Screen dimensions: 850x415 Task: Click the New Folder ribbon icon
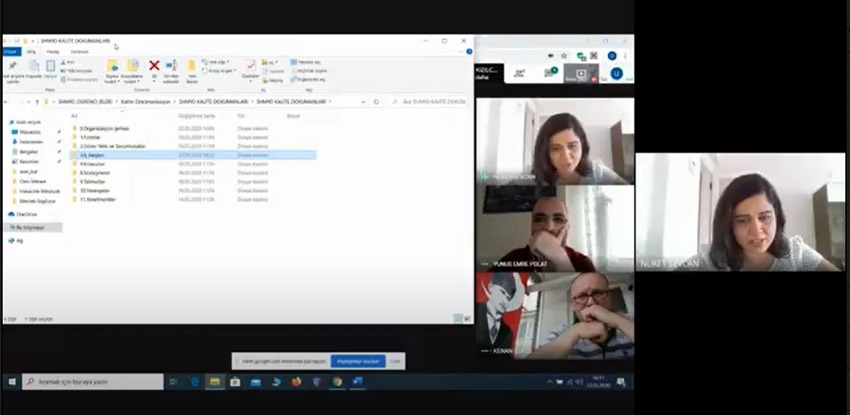coord(192,68)
